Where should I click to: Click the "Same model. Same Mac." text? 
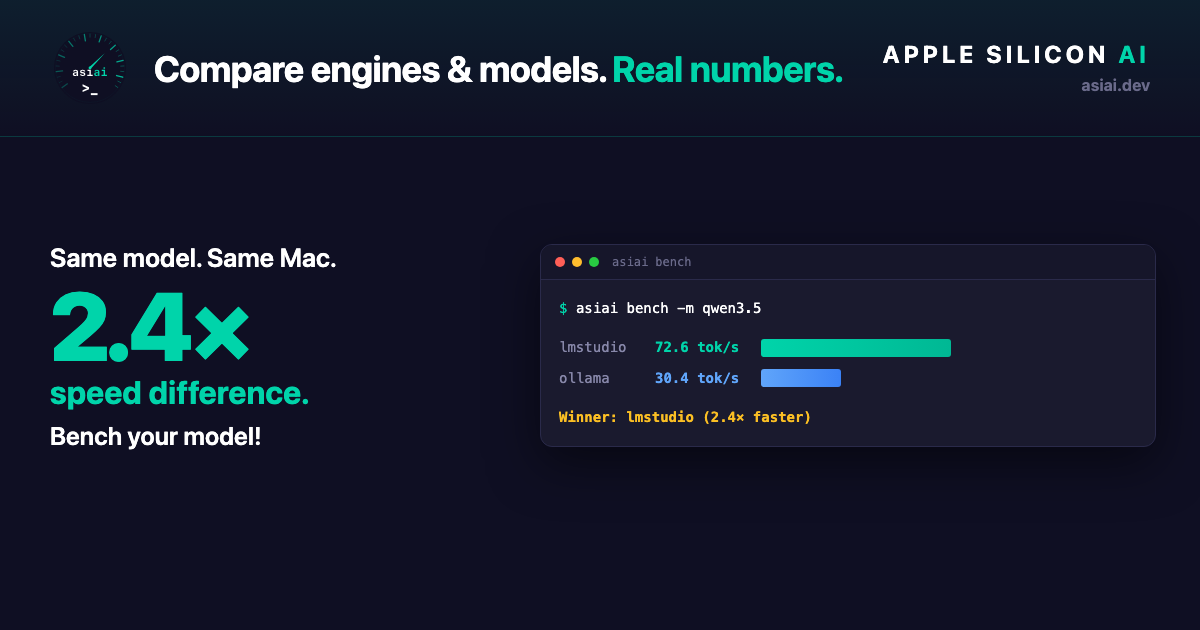click(x=193, y=259)
